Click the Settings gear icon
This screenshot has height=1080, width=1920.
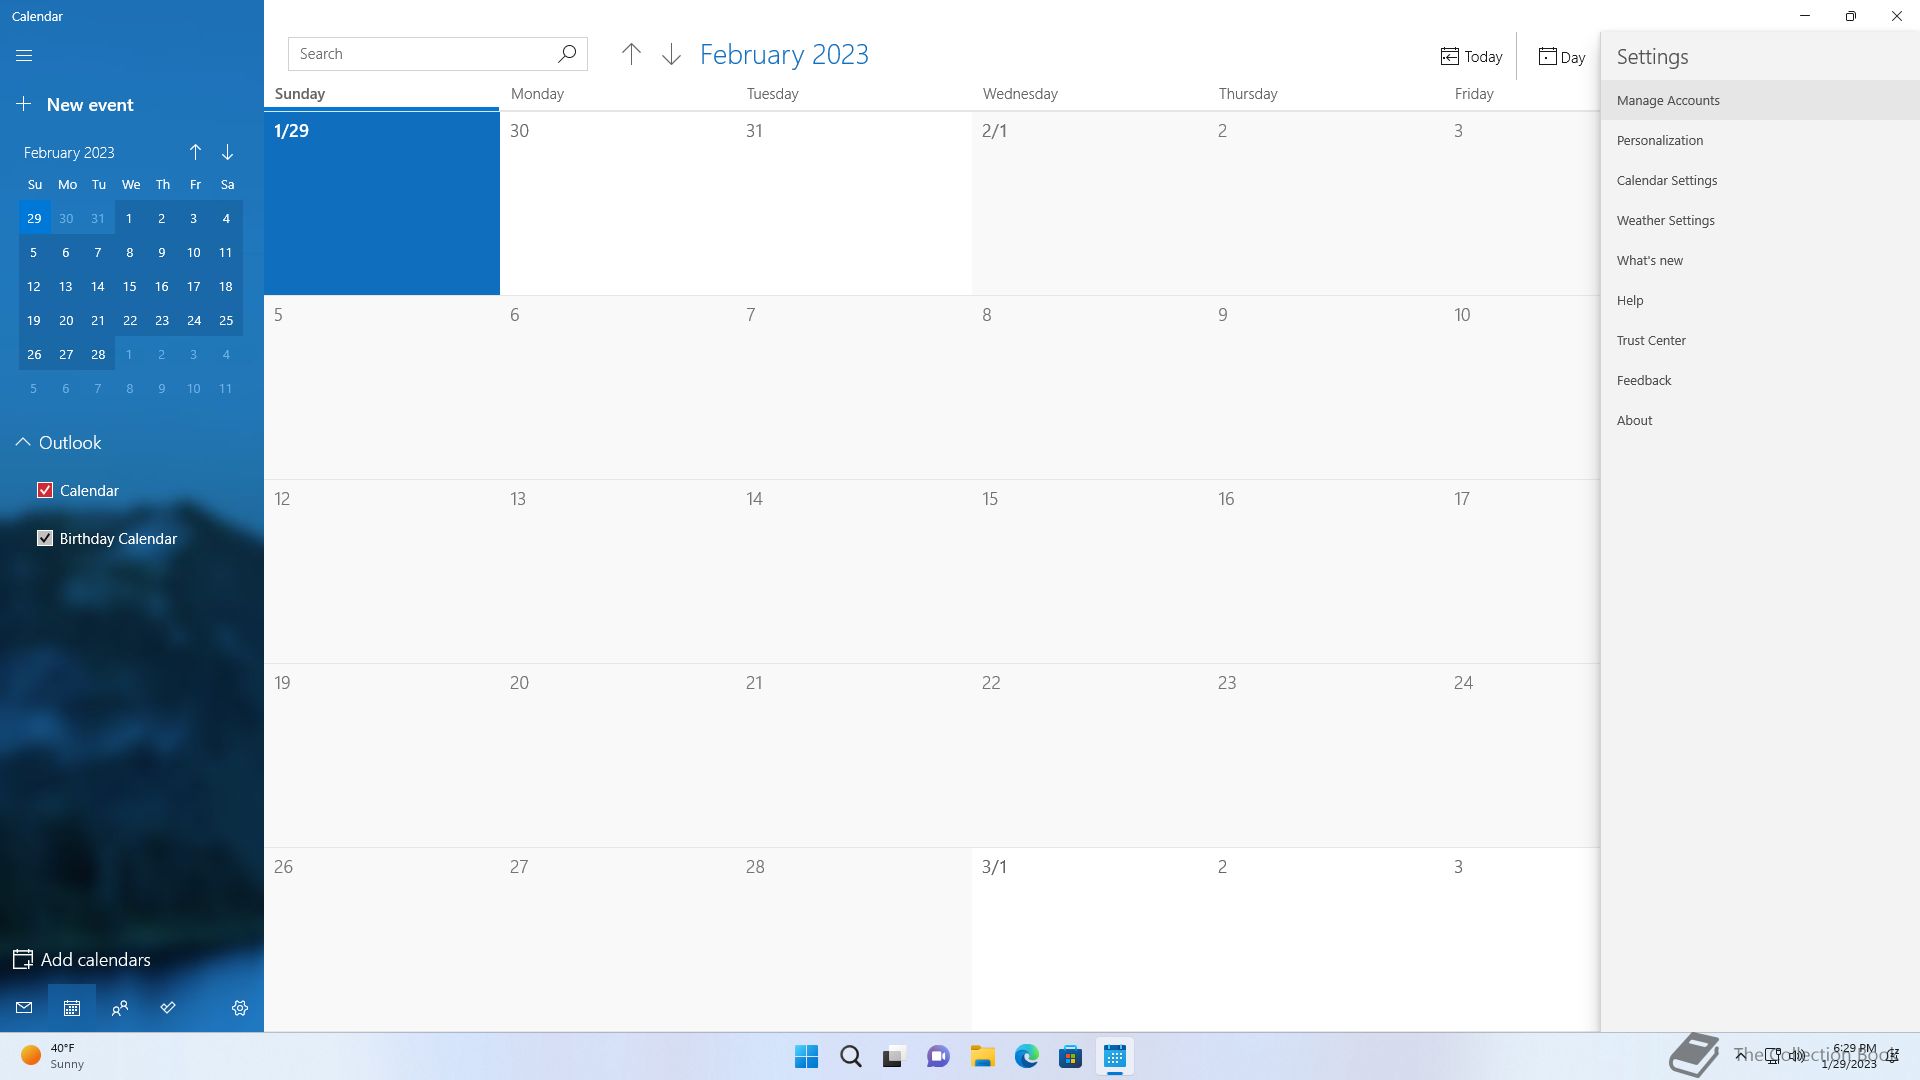click(240, 1008)
